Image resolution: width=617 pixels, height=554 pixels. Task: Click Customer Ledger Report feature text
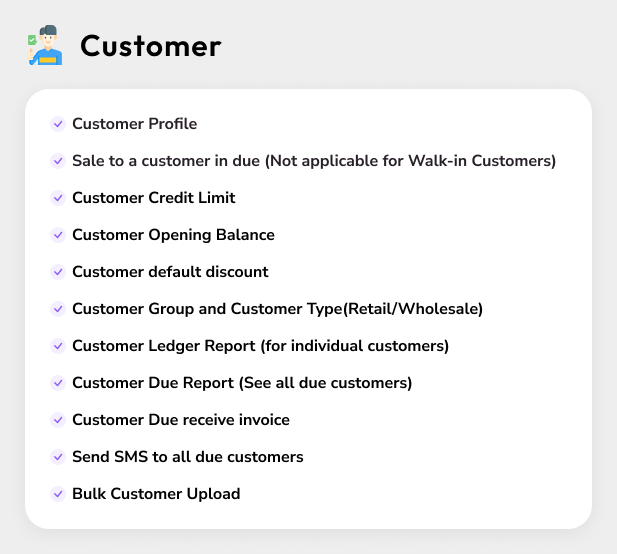[x=260, y=346]
